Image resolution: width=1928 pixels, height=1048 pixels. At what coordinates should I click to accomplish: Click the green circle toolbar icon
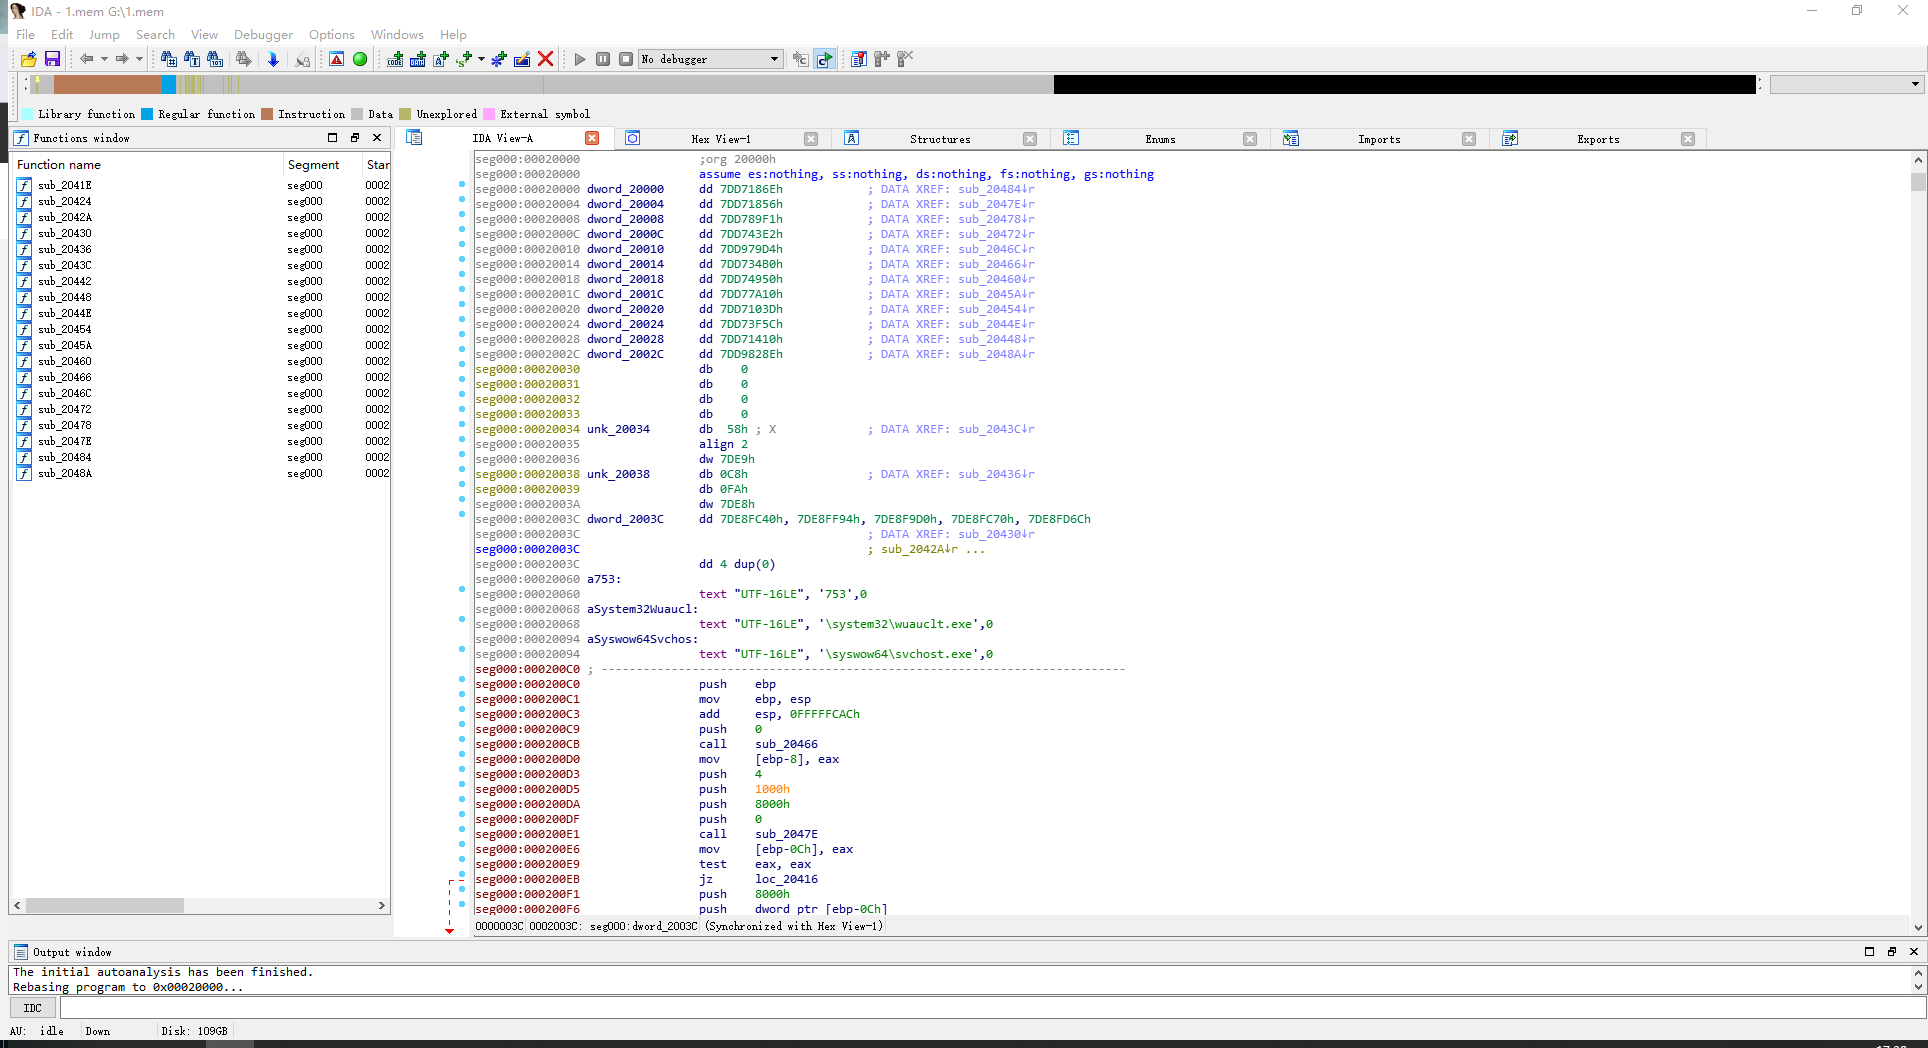(360, 59)
